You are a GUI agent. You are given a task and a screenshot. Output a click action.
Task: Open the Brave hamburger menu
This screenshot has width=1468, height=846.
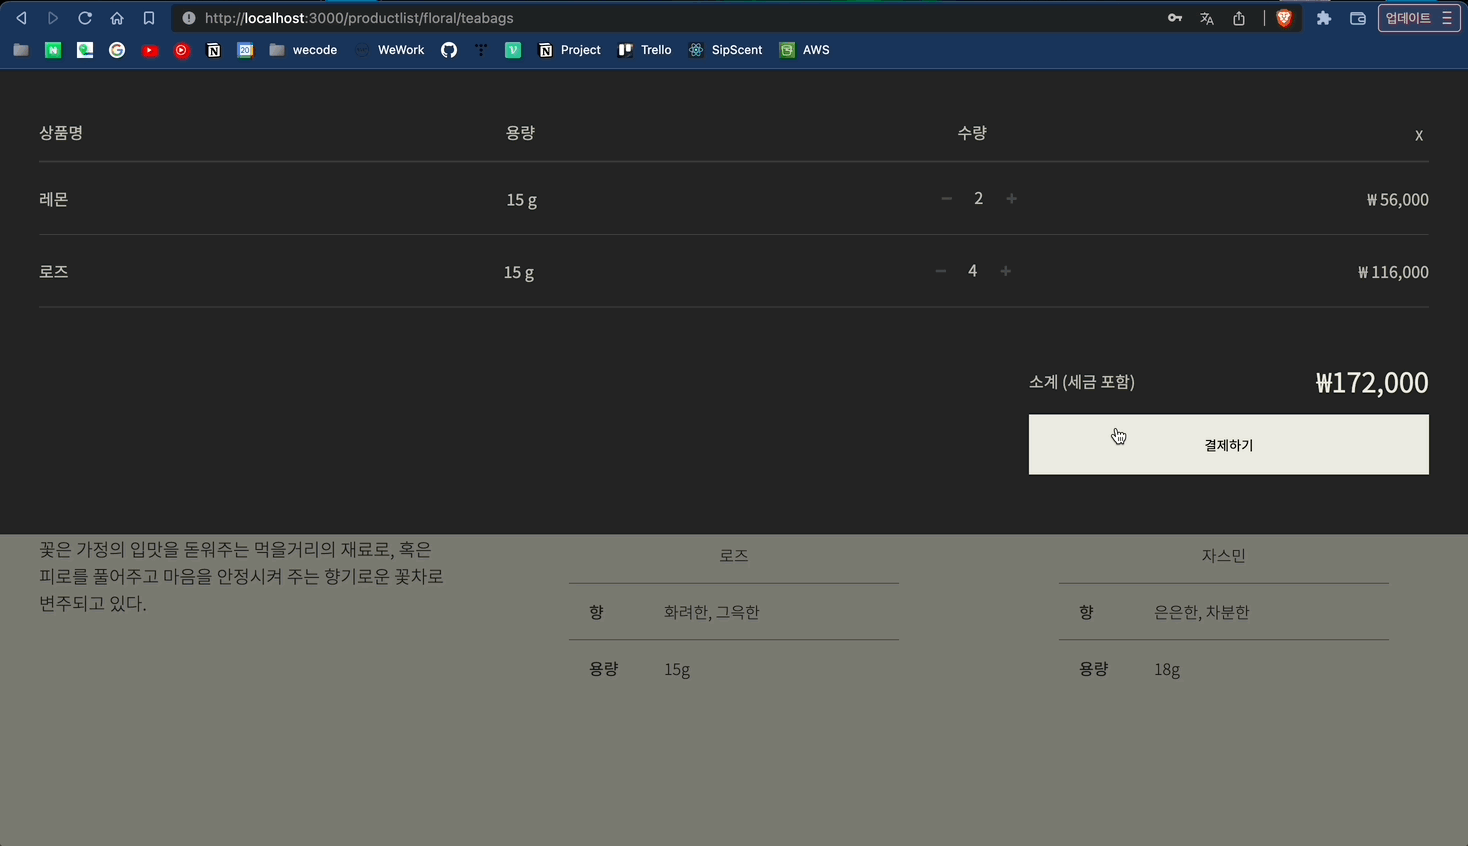(x=1447, y=17)
